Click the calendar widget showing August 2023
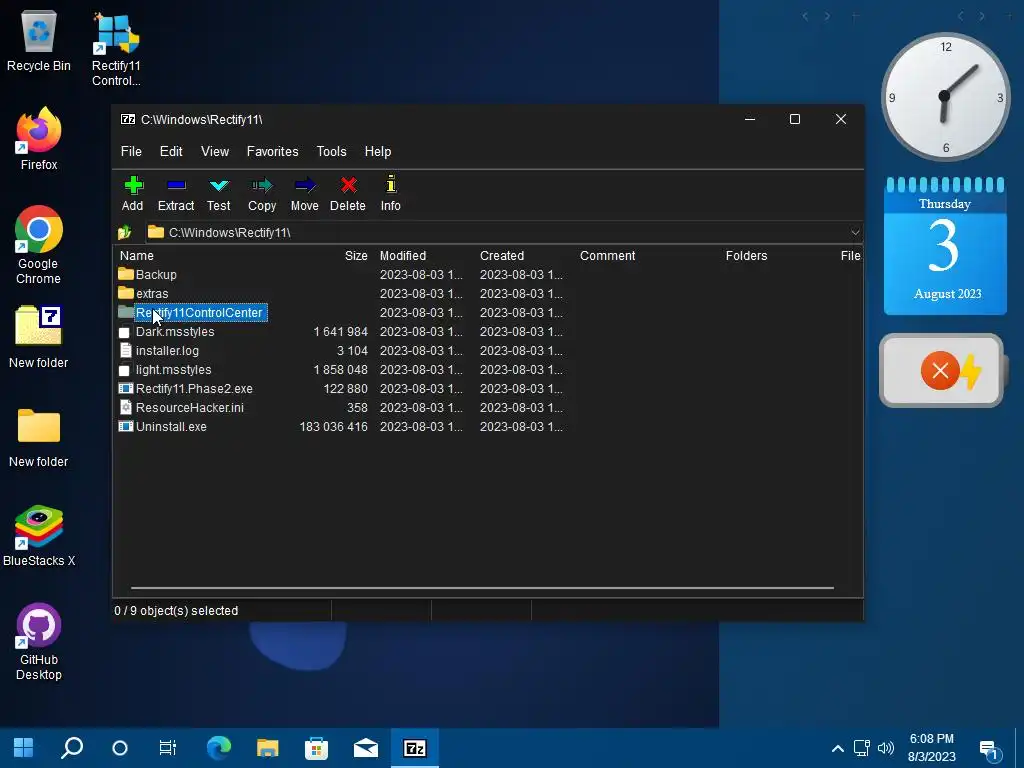 pyautogui.click(x=945, y=246)
